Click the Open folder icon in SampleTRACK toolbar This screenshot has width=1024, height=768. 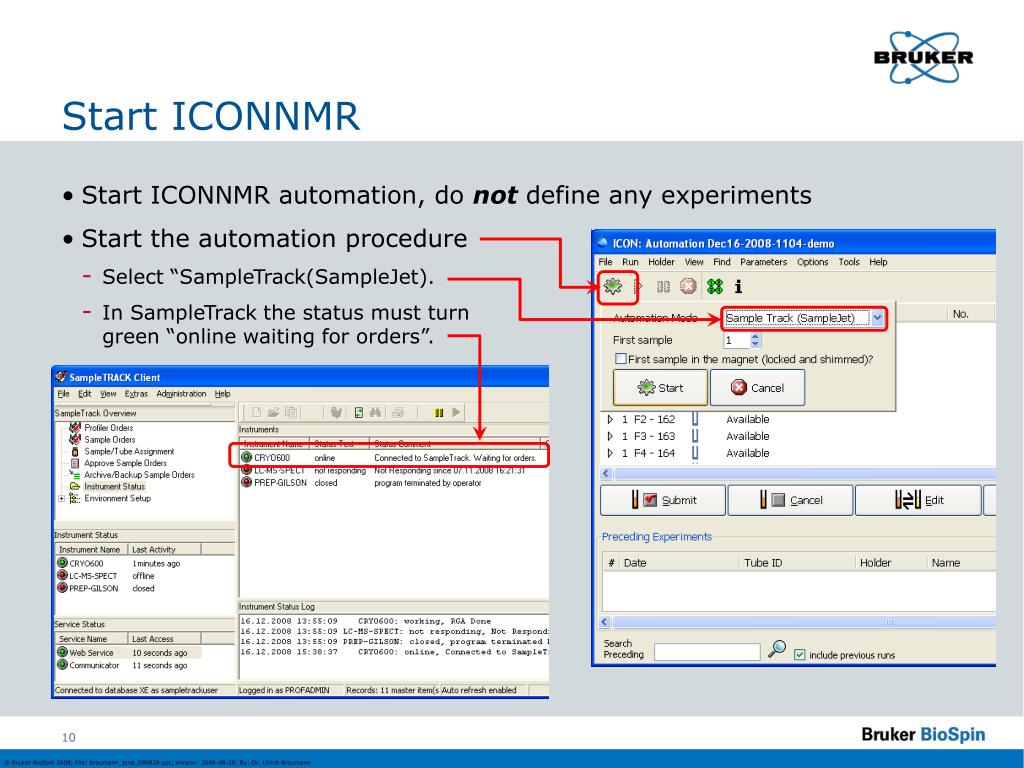pyautogui.click(x=274, y=412)
